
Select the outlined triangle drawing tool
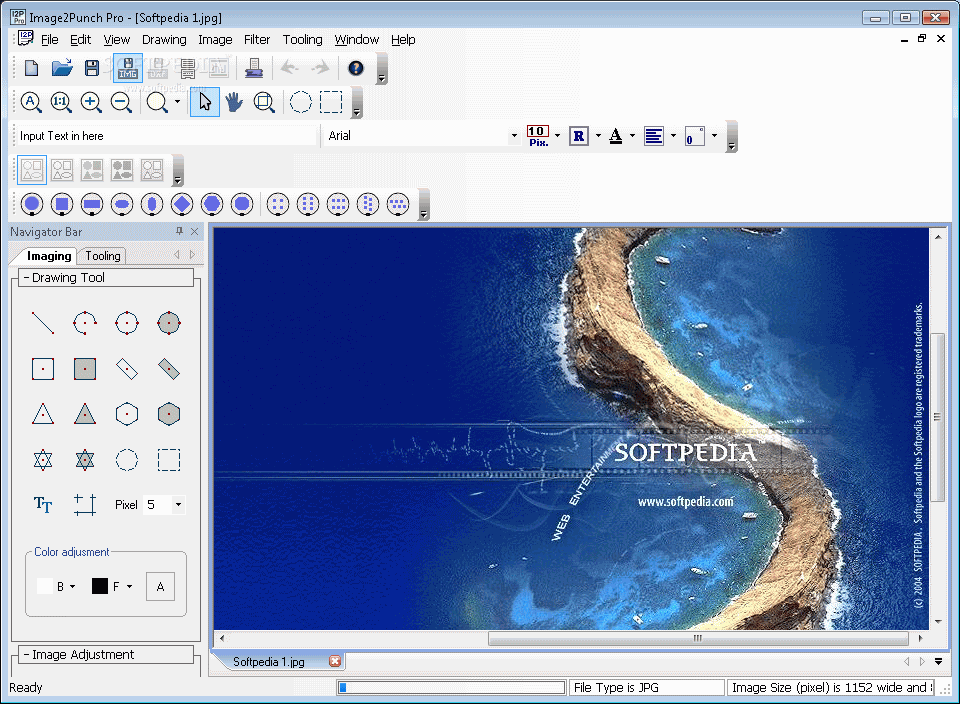[43, 414]
